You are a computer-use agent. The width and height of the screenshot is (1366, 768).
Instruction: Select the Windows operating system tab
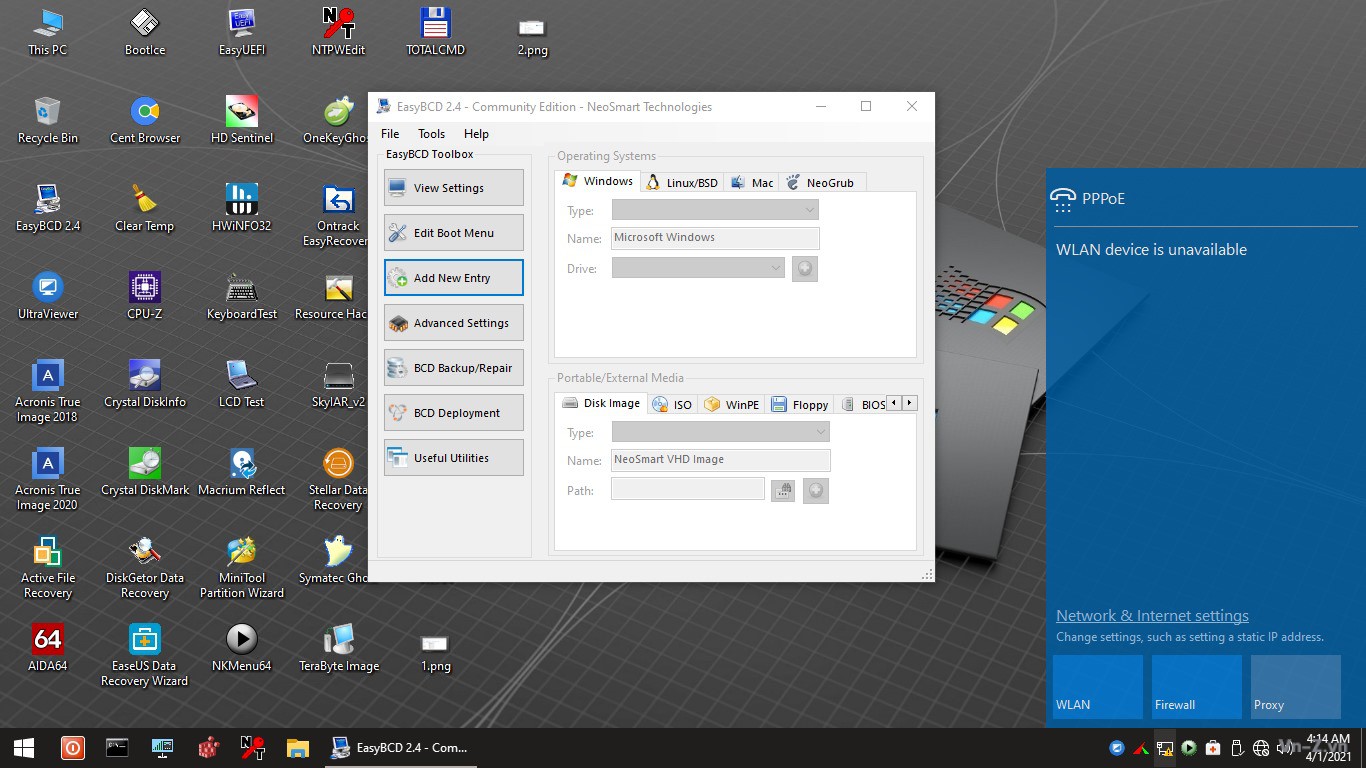click(598, 181)
